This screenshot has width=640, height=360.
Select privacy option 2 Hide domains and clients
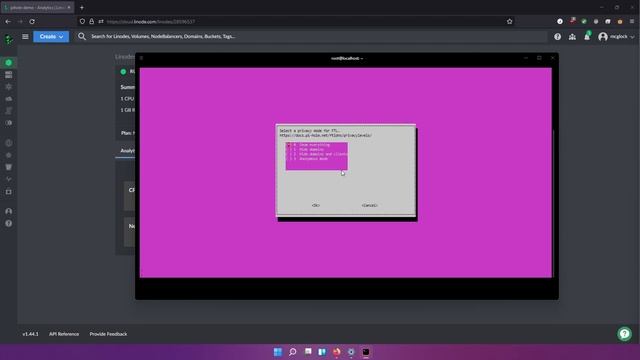317,154
